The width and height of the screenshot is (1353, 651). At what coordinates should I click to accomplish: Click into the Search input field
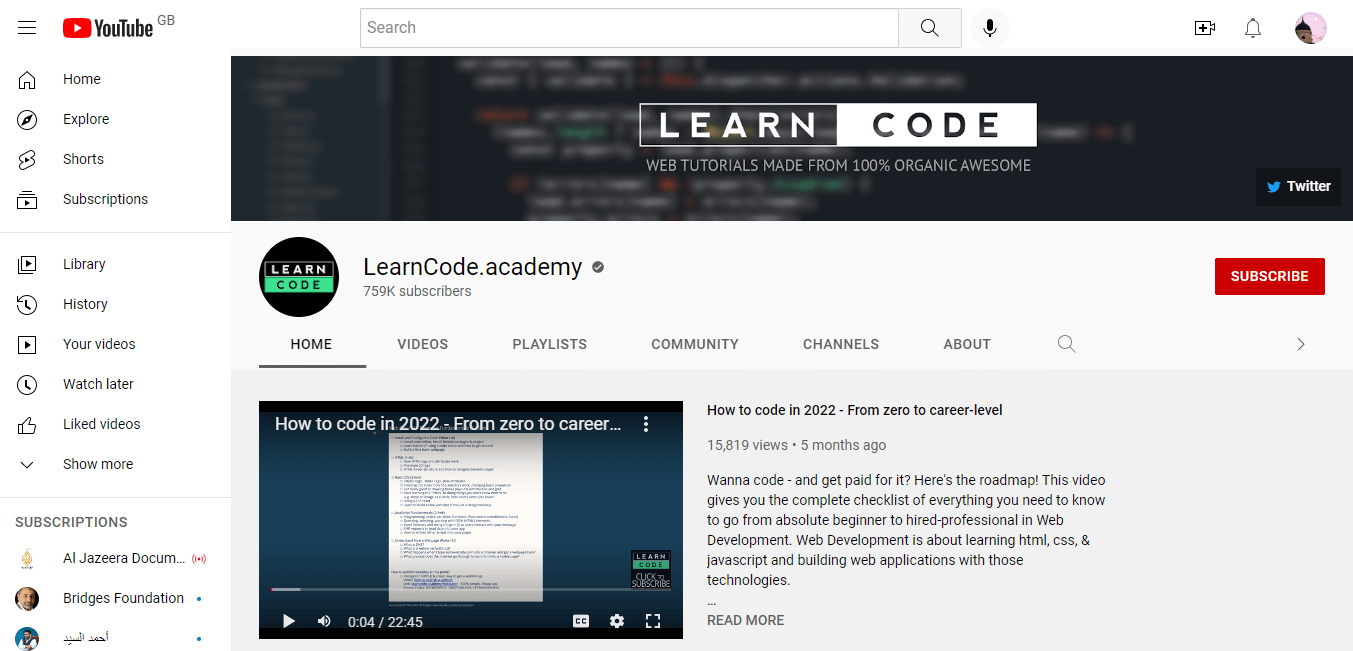click(x=629, y=28)
